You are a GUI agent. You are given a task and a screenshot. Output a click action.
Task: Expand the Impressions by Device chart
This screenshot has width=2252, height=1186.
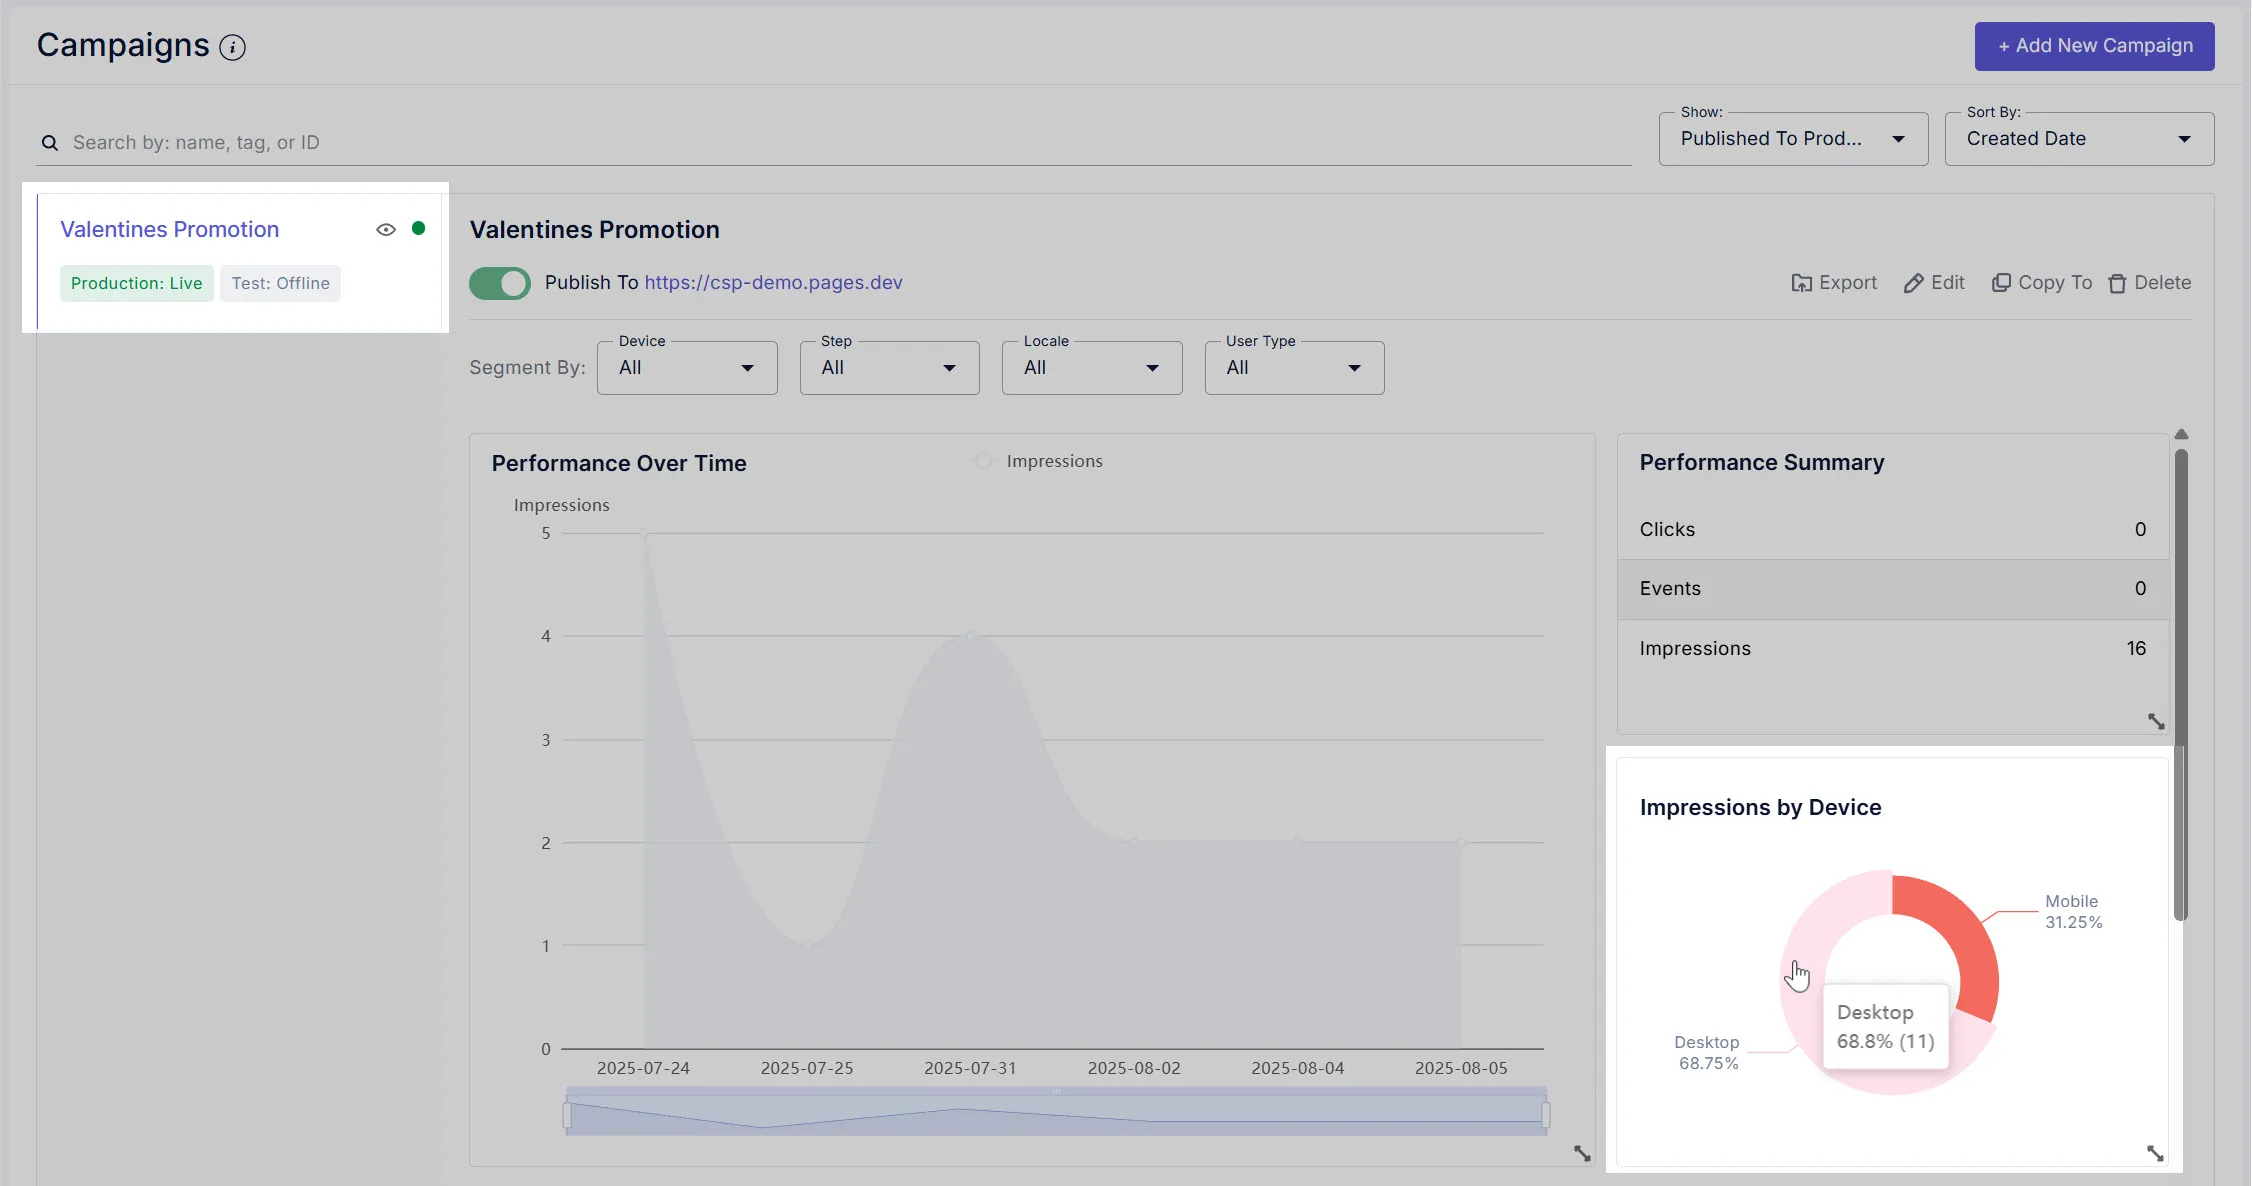[x=2155, y=1154]
